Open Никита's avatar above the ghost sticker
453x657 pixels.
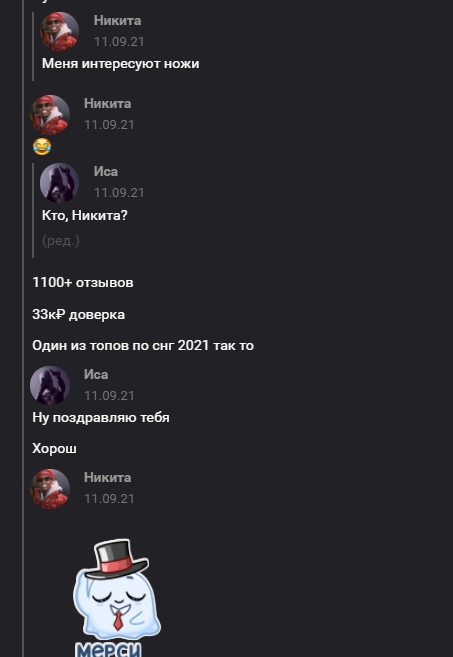pos(49,489)
